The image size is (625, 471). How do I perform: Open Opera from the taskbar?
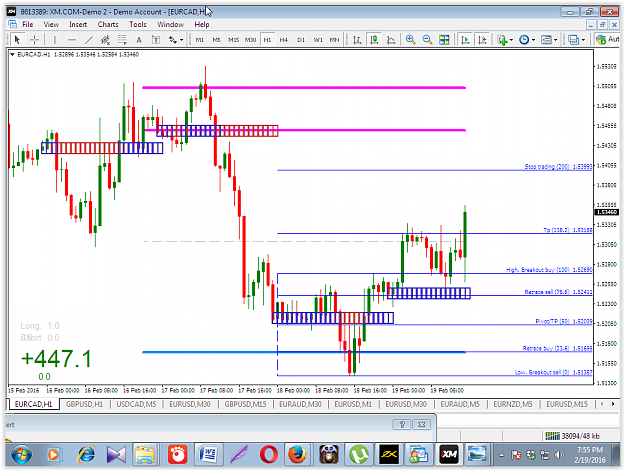click(x=269, y=455)
